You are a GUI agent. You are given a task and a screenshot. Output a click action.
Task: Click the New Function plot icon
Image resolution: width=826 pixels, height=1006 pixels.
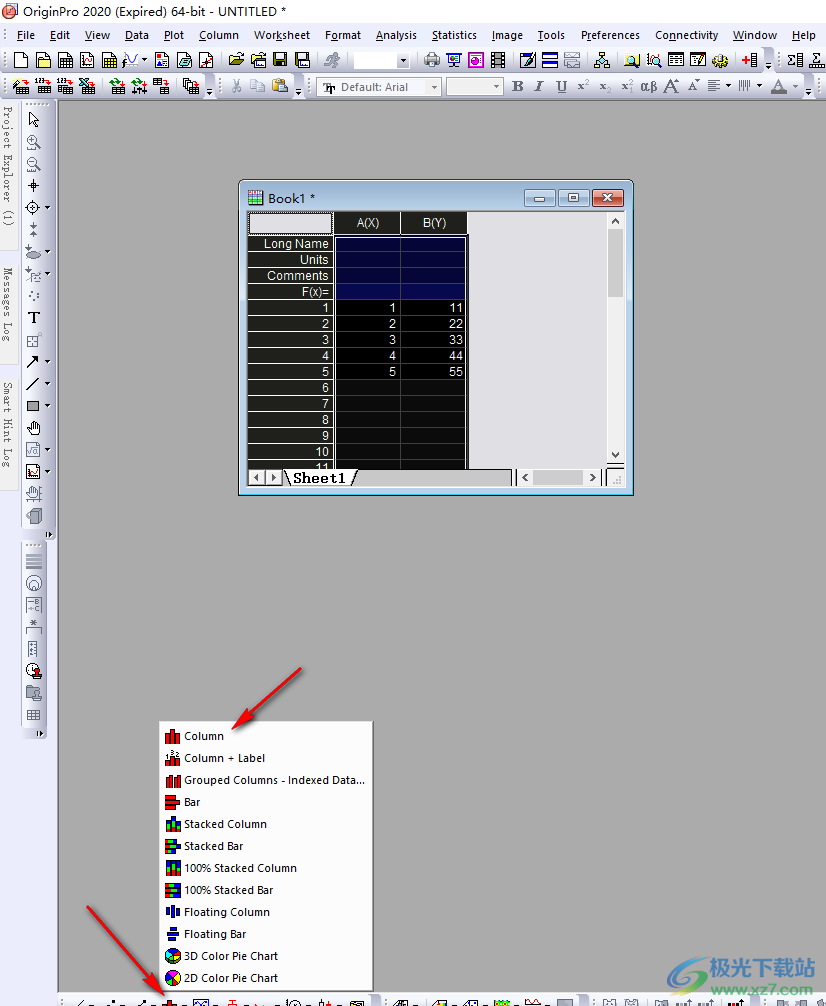click(130, 60)
